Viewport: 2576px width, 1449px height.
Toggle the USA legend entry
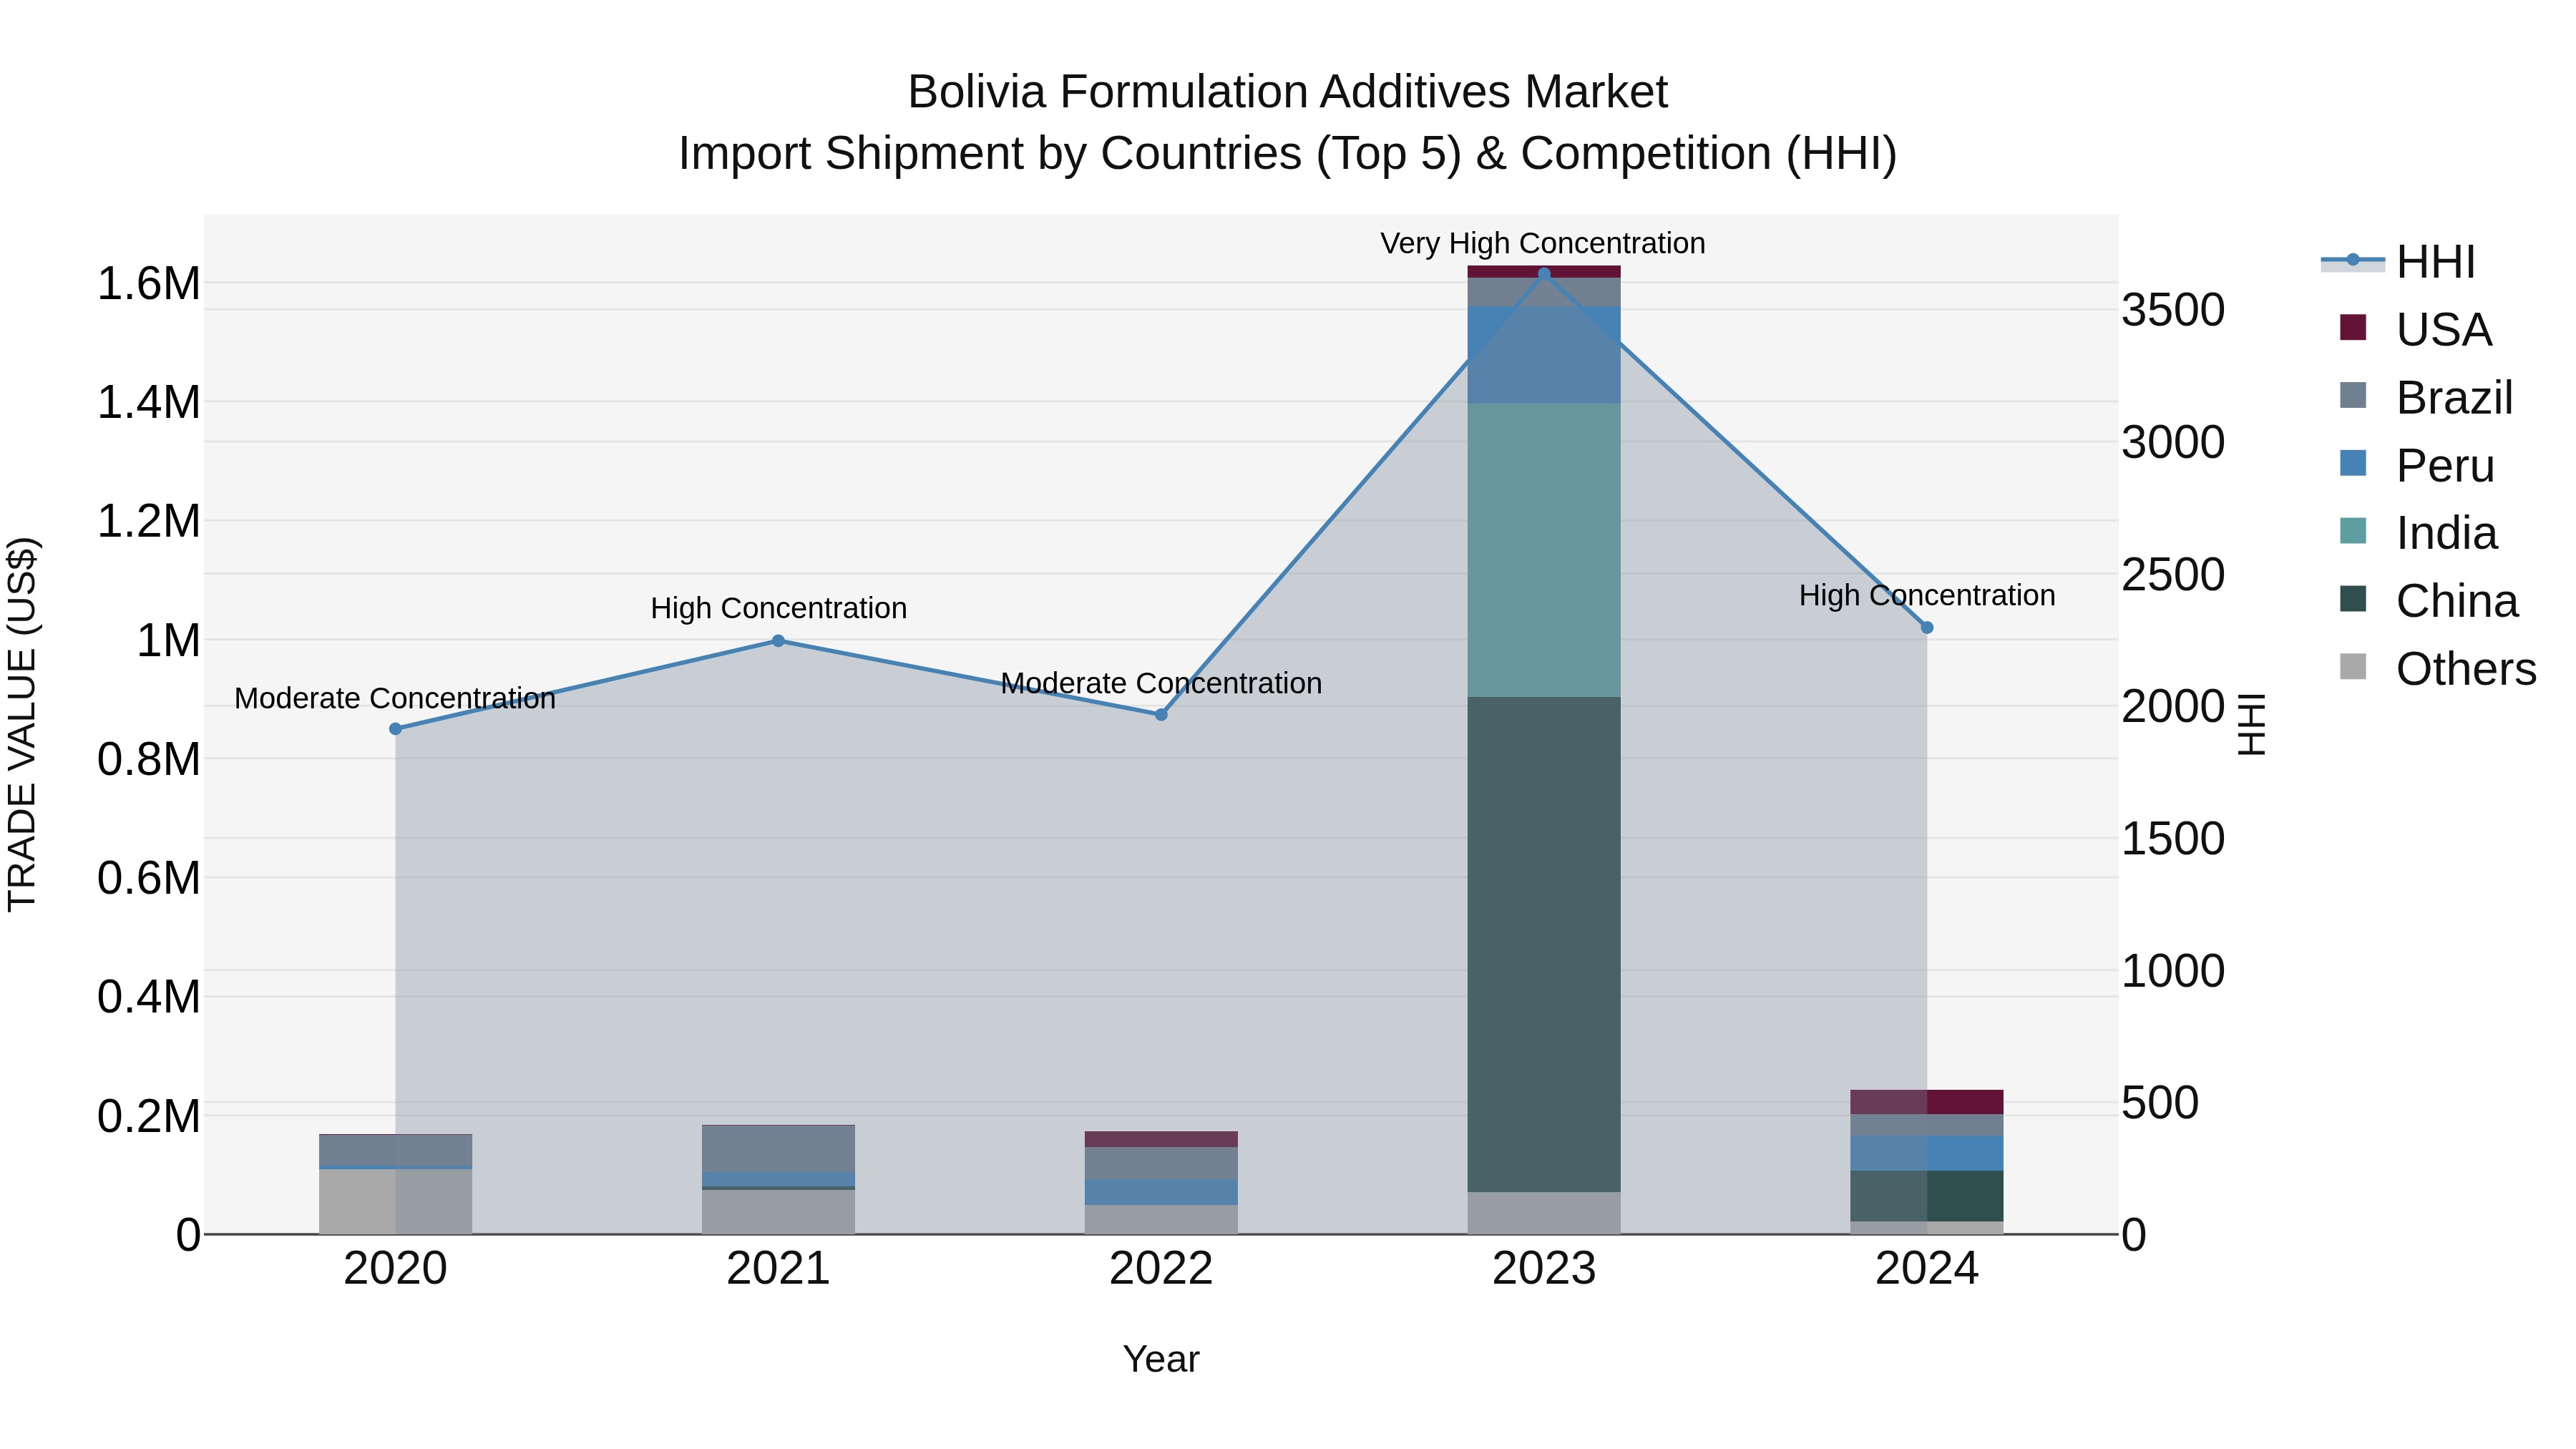tap(2416, 329)
